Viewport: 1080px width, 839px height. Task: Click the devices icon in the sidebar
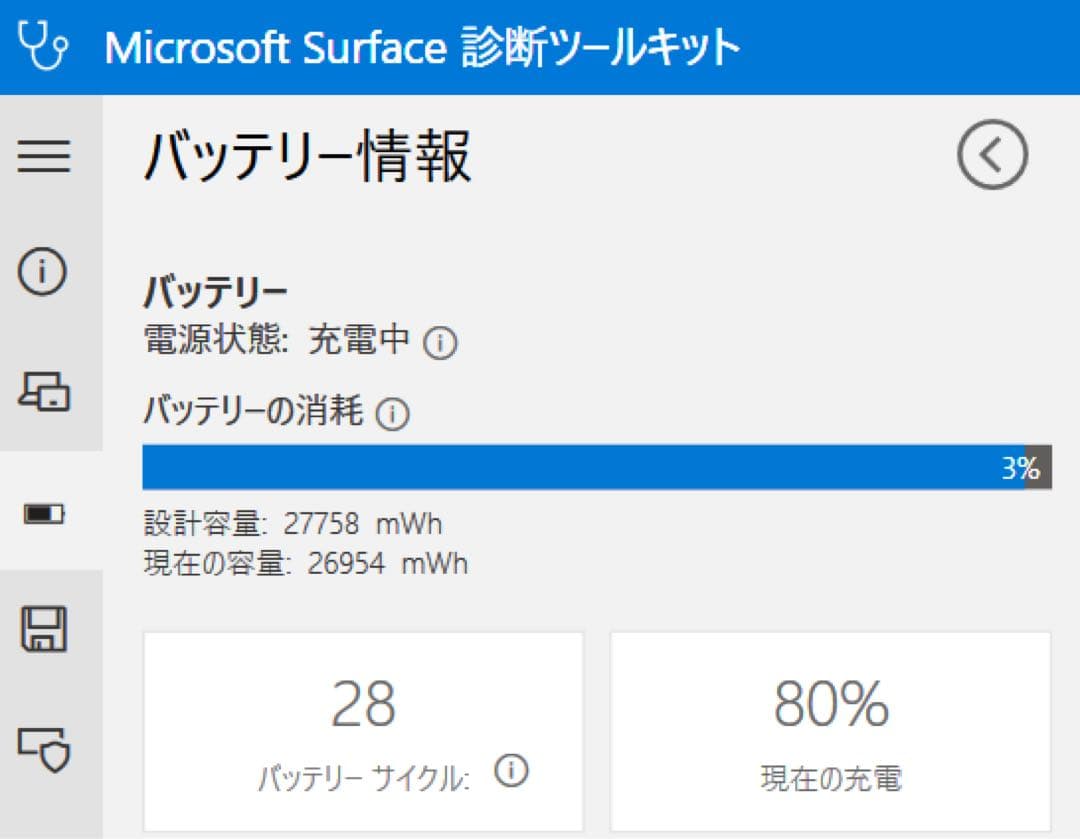(42, 393)
